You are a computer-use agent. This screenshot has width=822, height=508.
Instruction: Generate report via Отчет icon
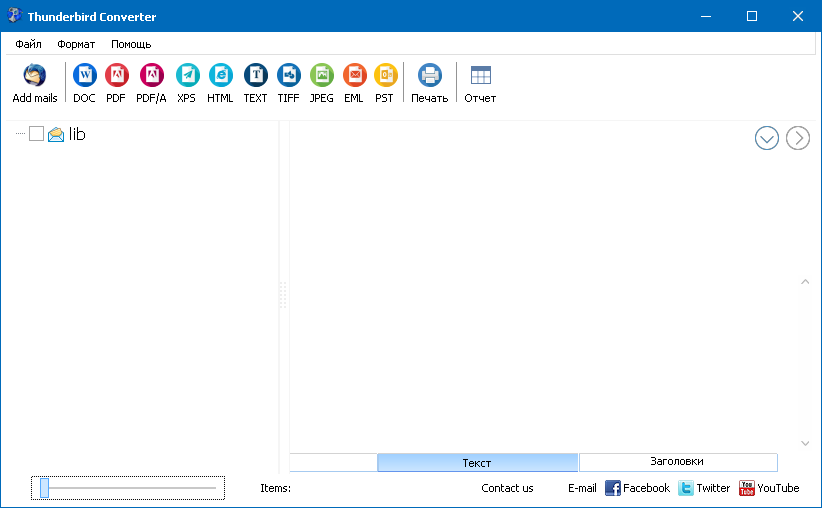click(x=481, y=75)
